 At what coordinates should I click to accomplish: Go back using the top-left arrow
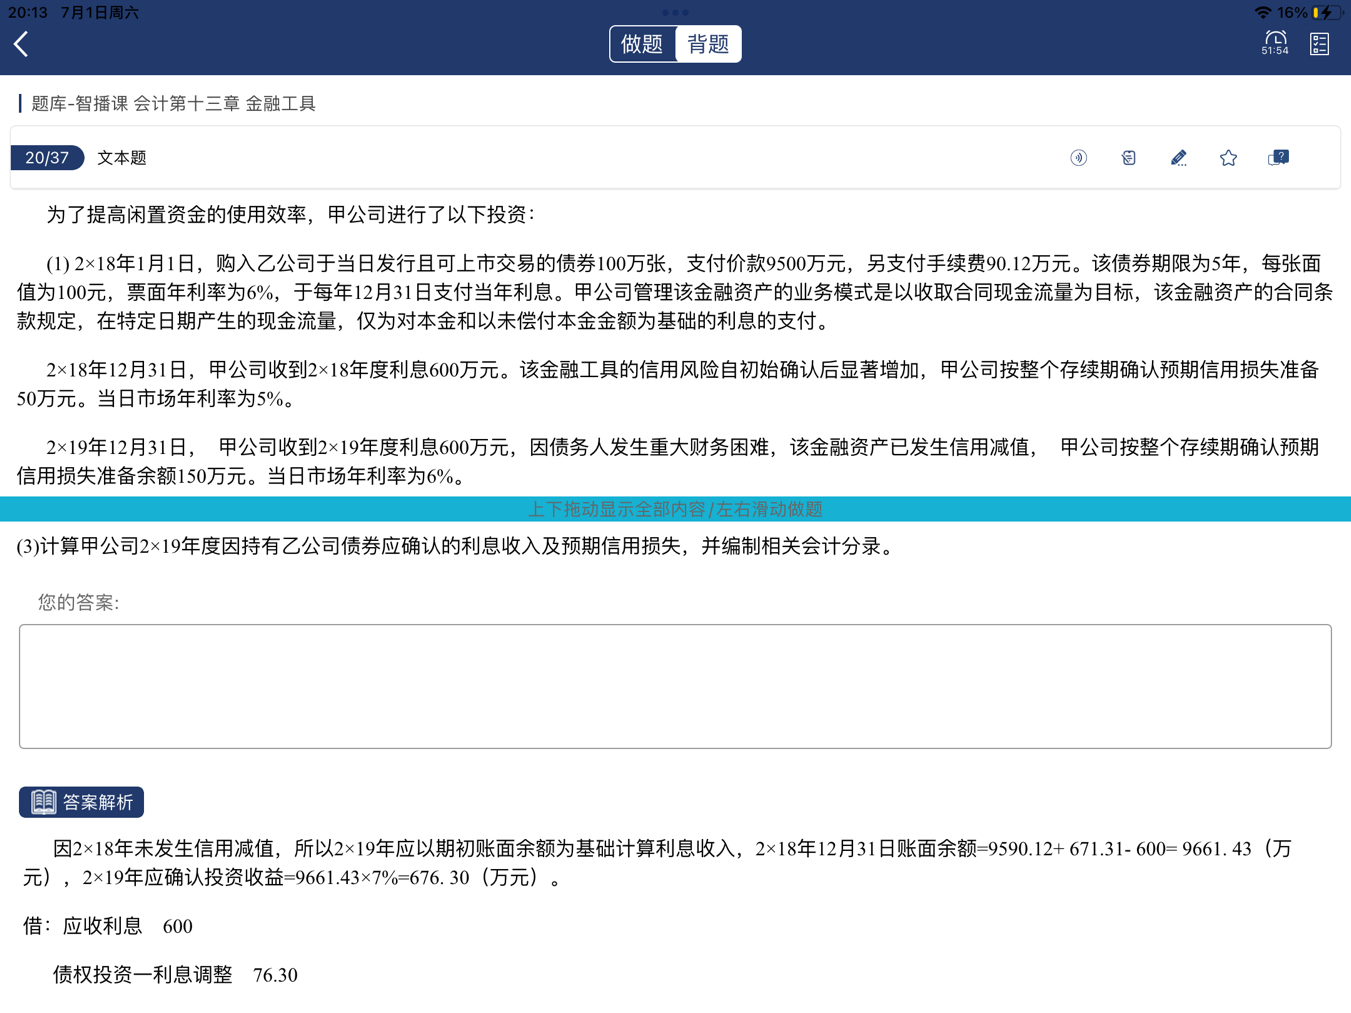click(22, 44)
